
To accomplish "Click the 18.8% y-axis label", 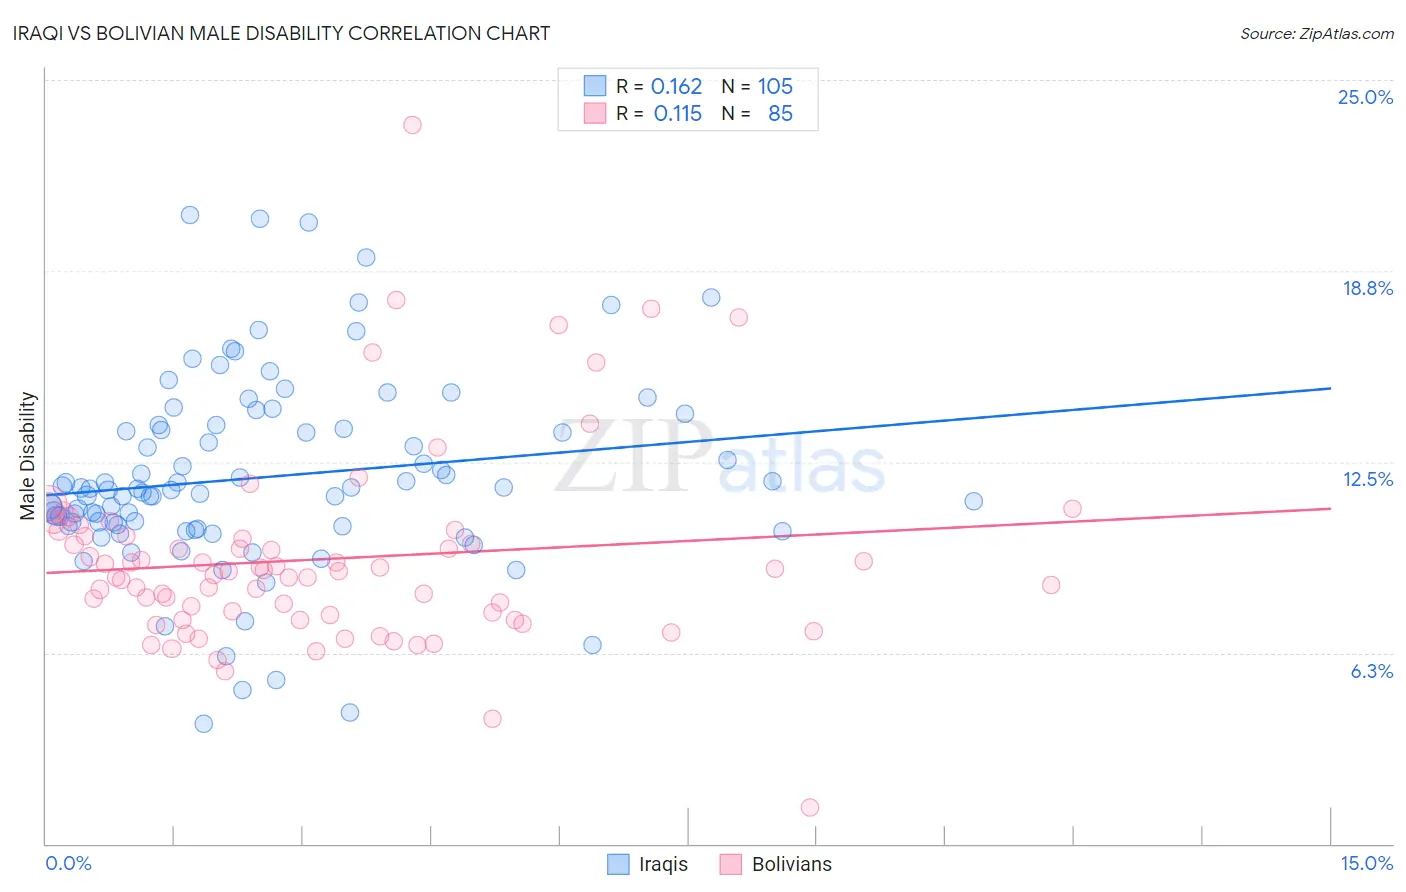I will coord(1367,288).
